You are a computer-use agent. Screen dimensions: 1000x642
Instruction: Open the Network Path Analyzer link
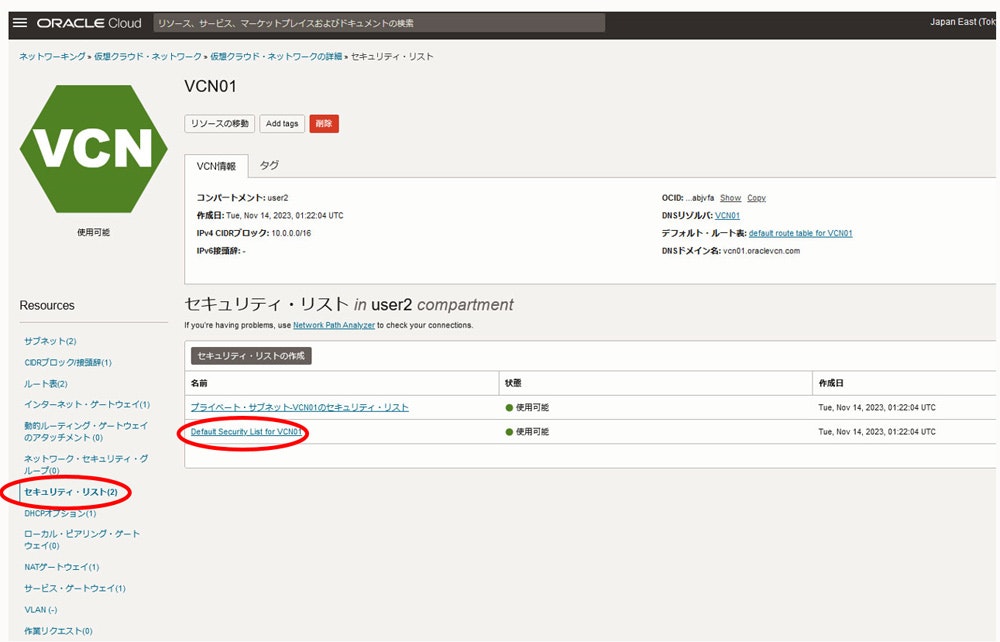pyautogui.click(x=334, y=325)
